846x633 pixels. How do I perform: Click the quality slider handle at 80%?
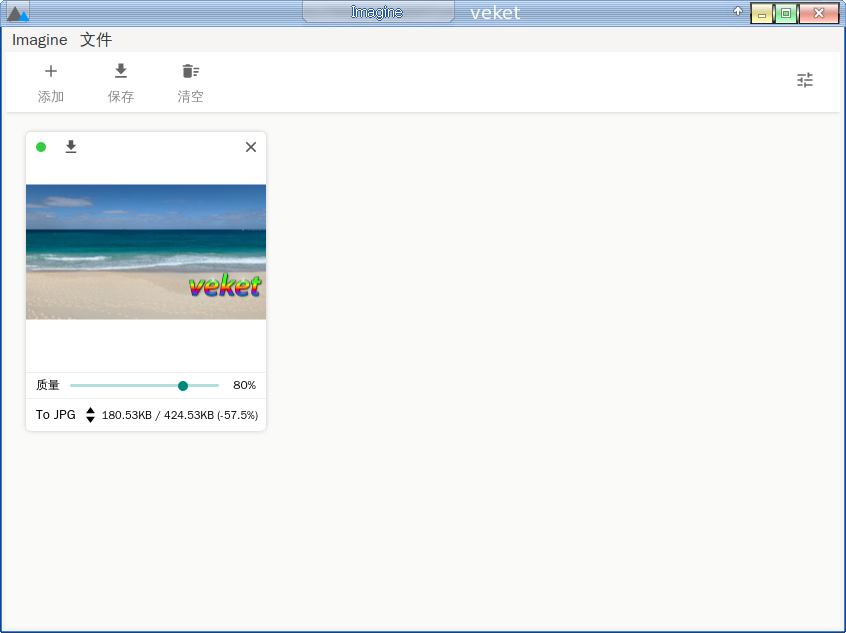point(183,385)
